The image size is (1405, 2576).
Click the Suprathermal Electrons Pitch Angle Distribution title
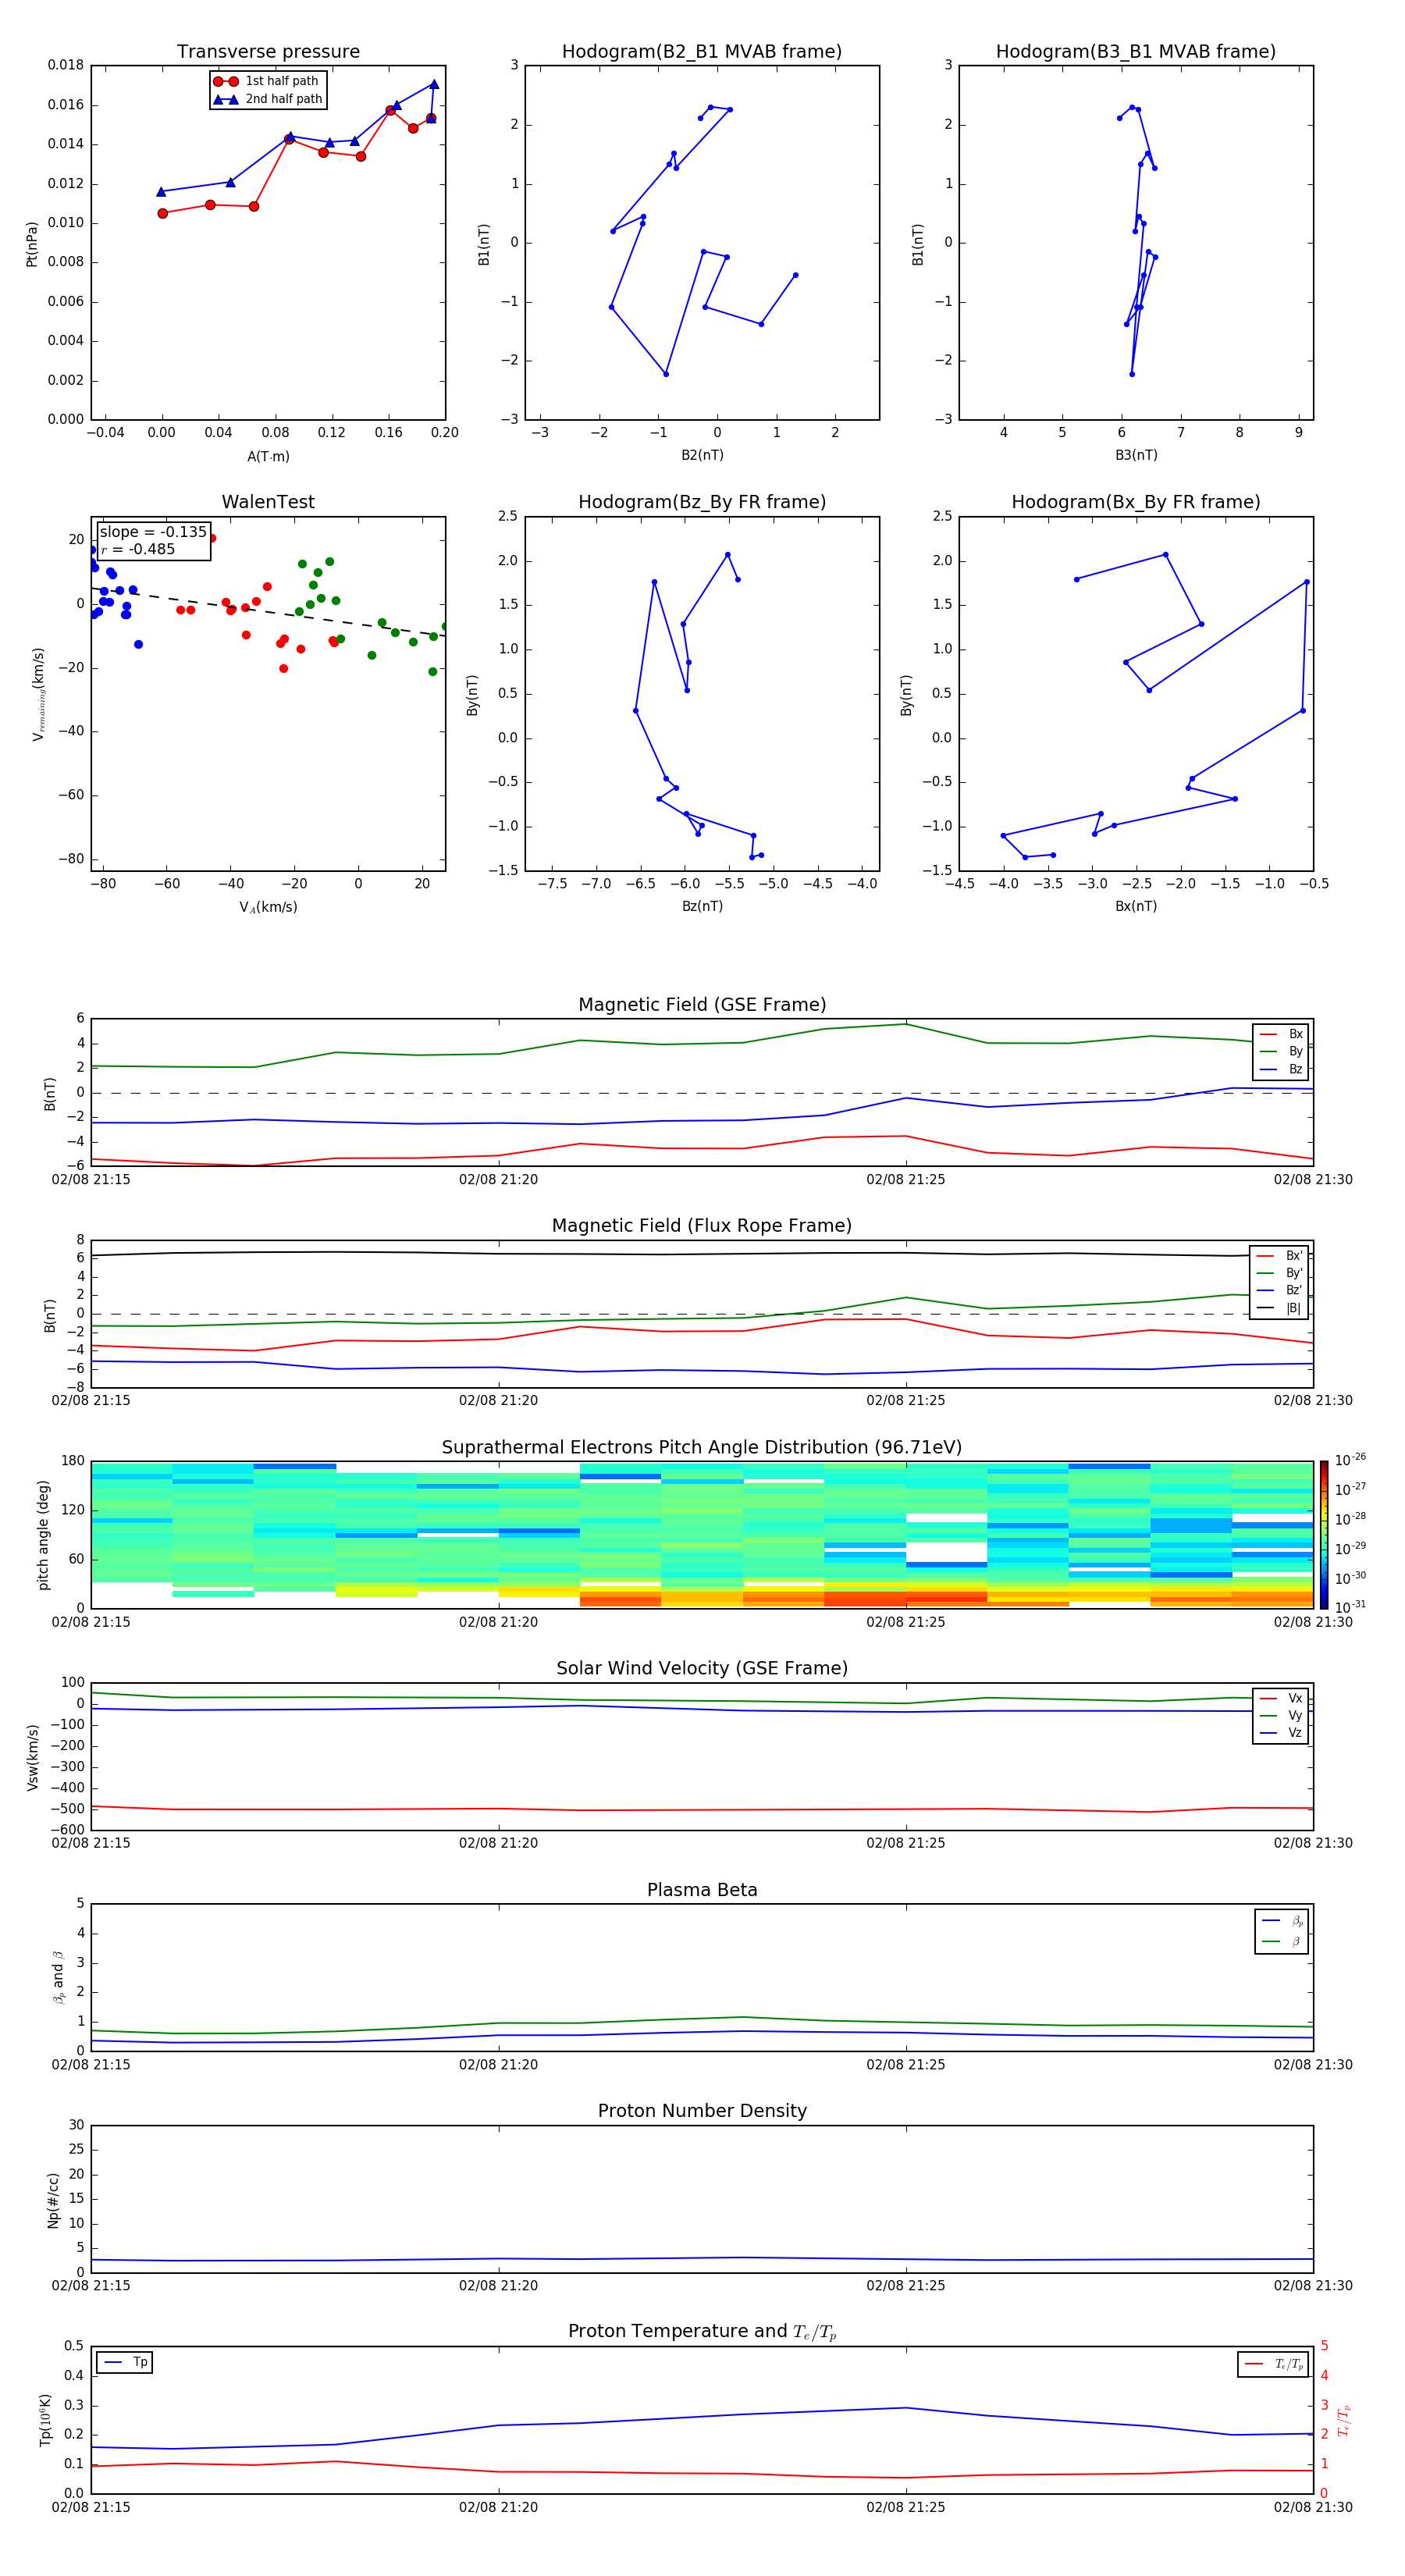click(x=702, y=1448)
